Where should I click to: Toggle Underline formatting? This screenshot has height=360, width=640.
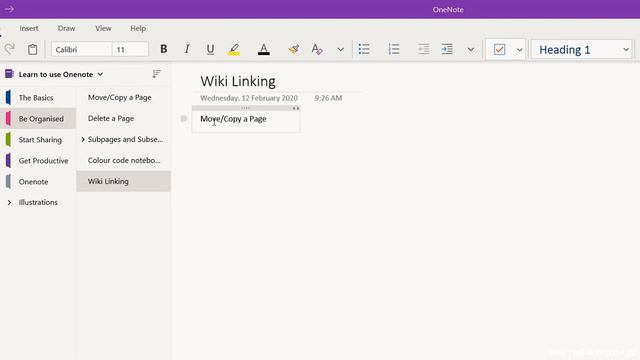[x=210, y=49]
